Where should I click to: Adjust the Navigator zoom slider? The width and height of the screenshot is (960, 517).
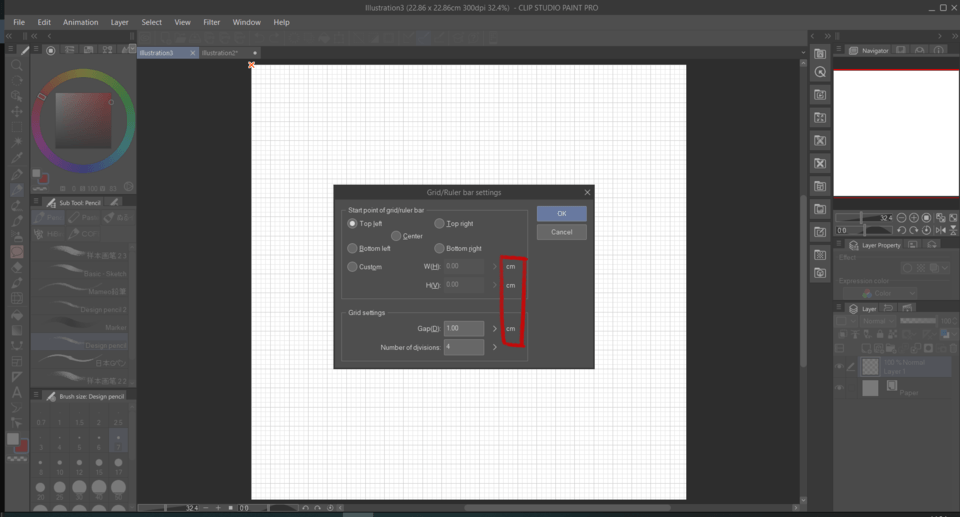pos(864,217)
